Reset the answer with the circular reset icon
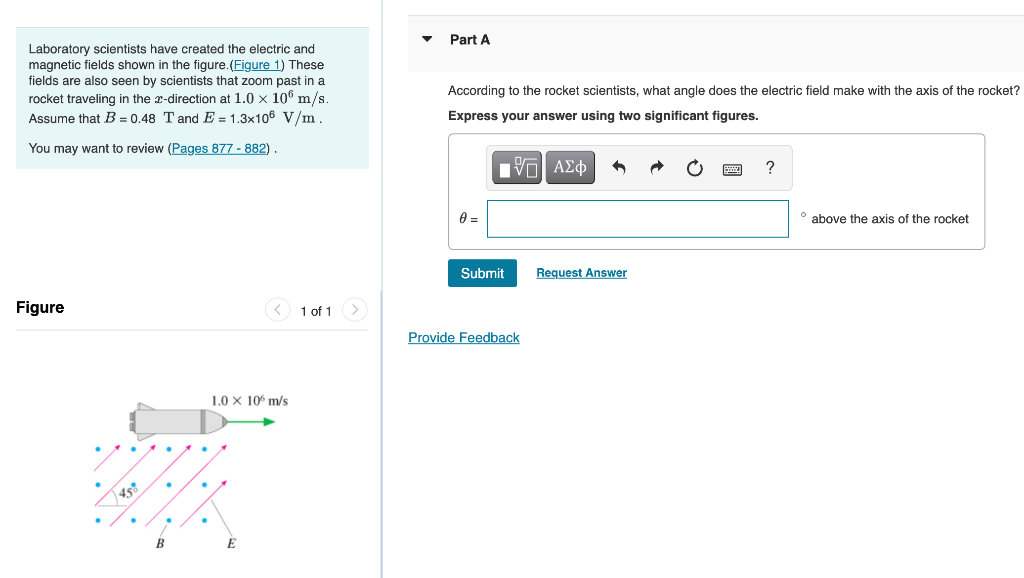This screenshot has height=578, width=1024. [694, 167]
